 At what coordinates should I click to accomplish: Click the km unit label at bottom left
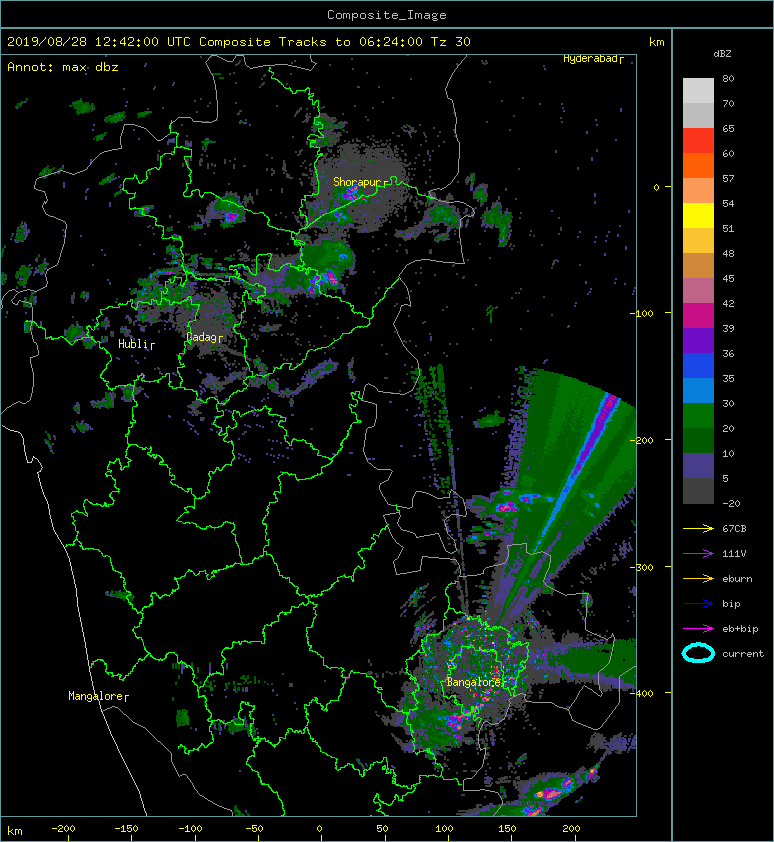(x=15, y=832)
